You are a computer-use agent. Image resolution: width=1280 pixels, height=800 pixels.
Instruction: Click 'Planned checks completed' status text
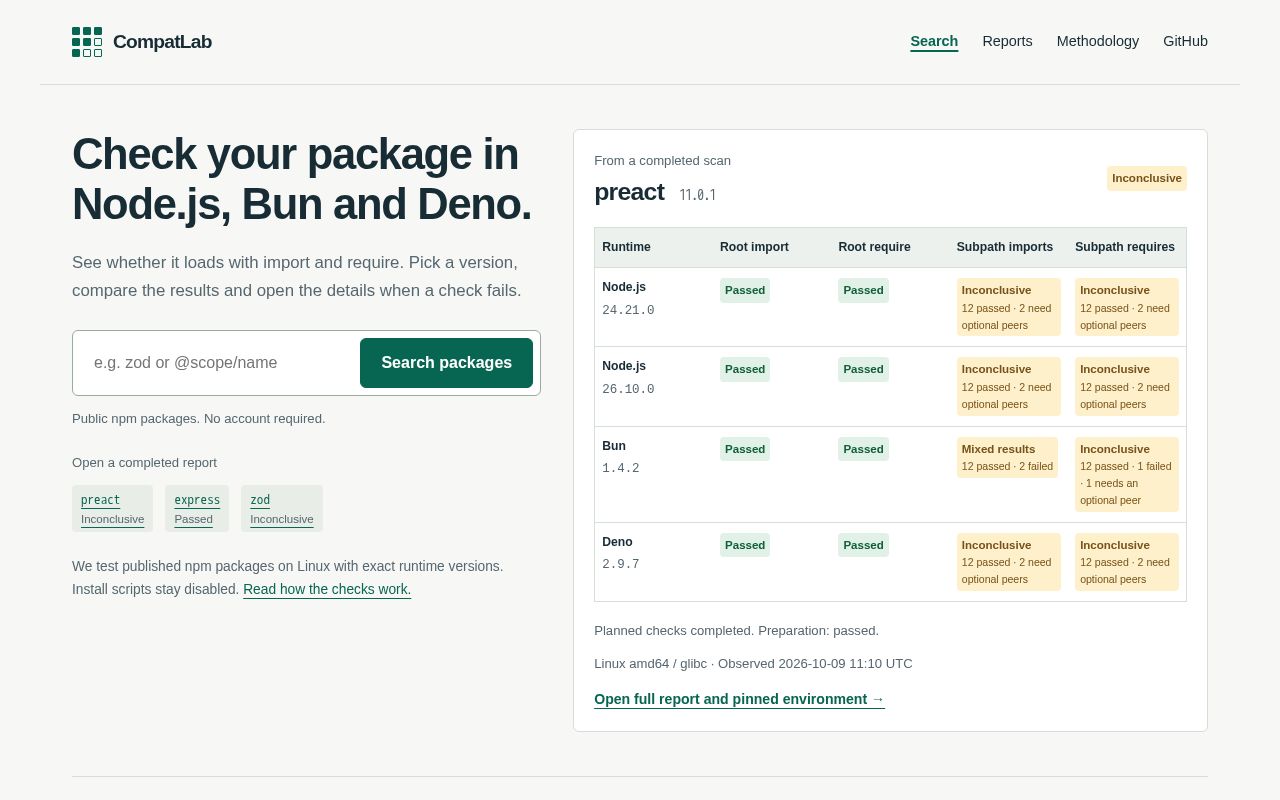736,631
